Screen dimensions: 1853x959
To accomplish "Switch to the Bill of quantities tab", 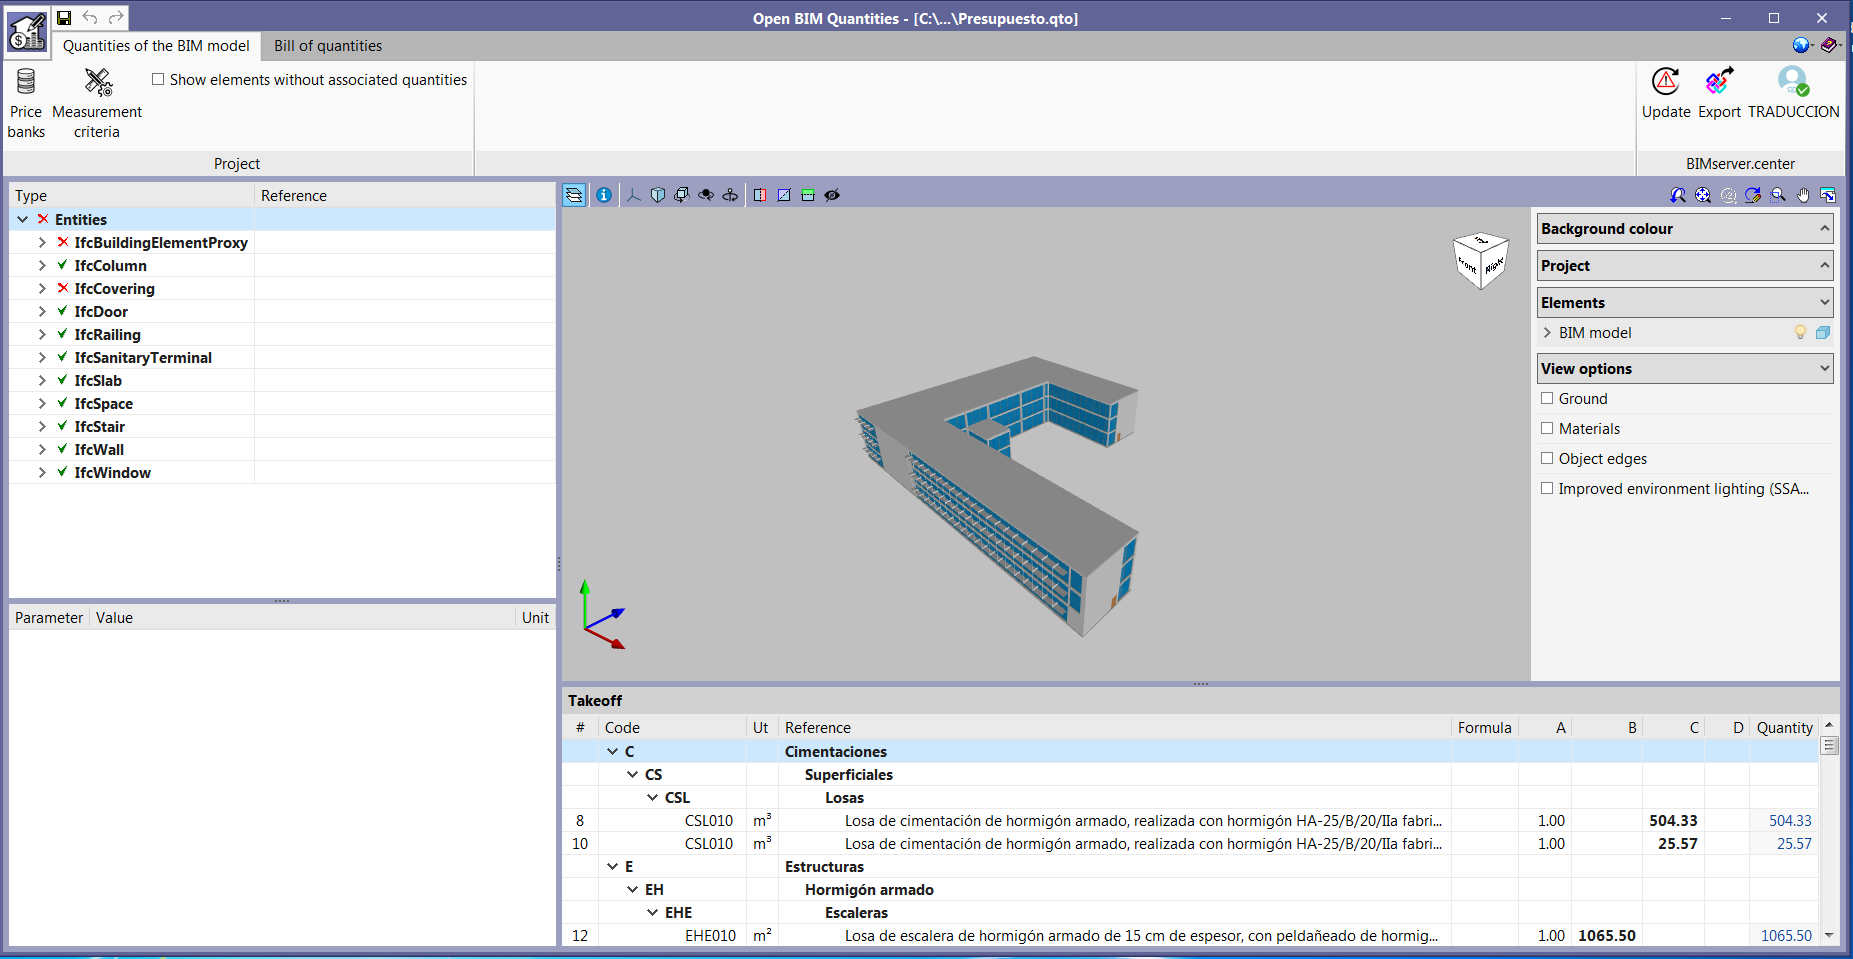I will 327,46.
